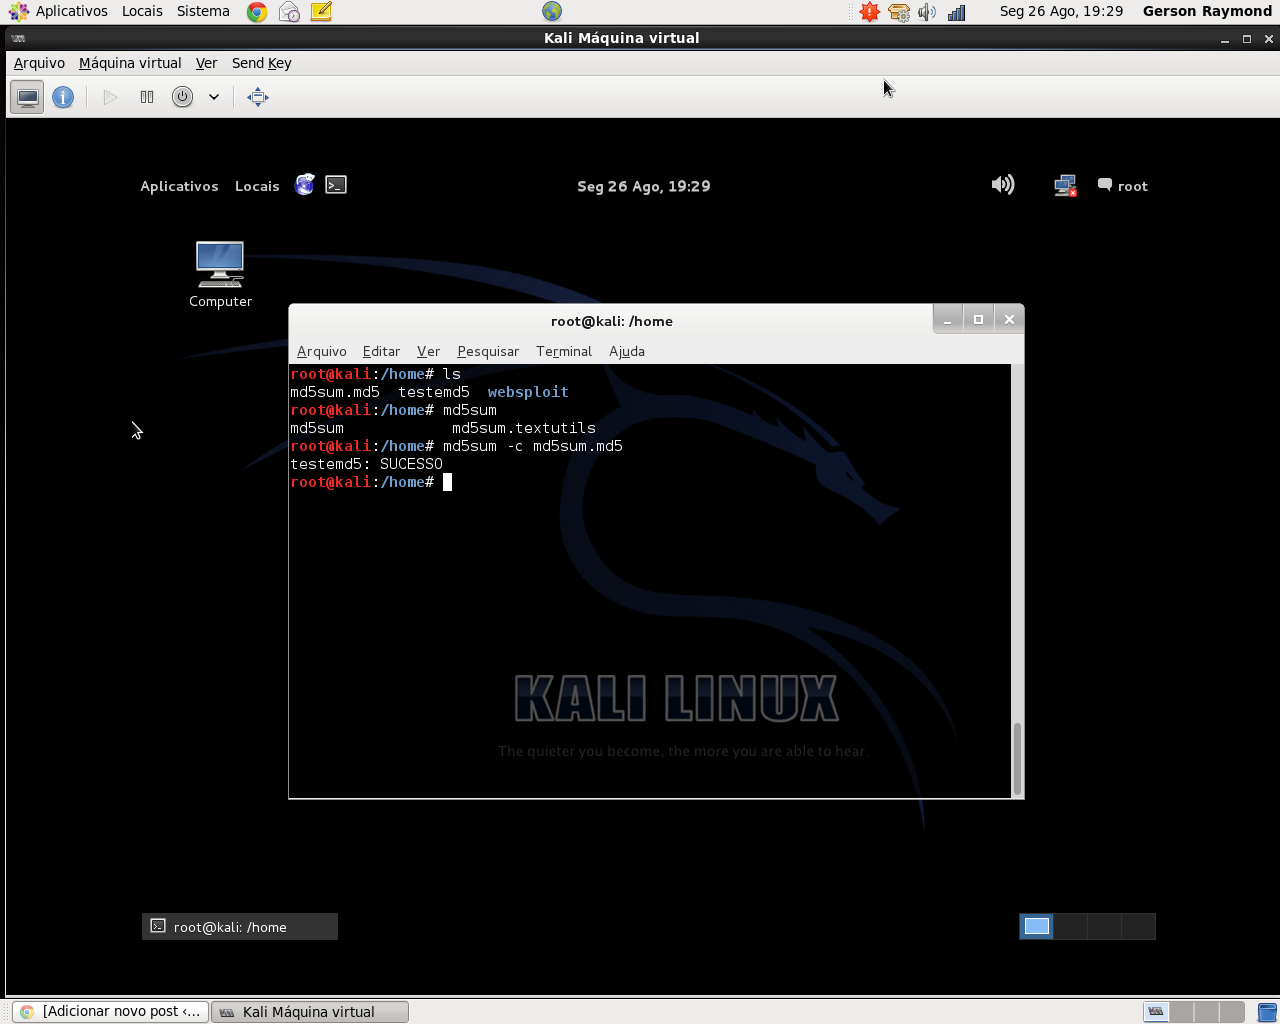Open root user menu in Kali
The width and height of the screenshot is (1280, 1024).
(1123, 186)
